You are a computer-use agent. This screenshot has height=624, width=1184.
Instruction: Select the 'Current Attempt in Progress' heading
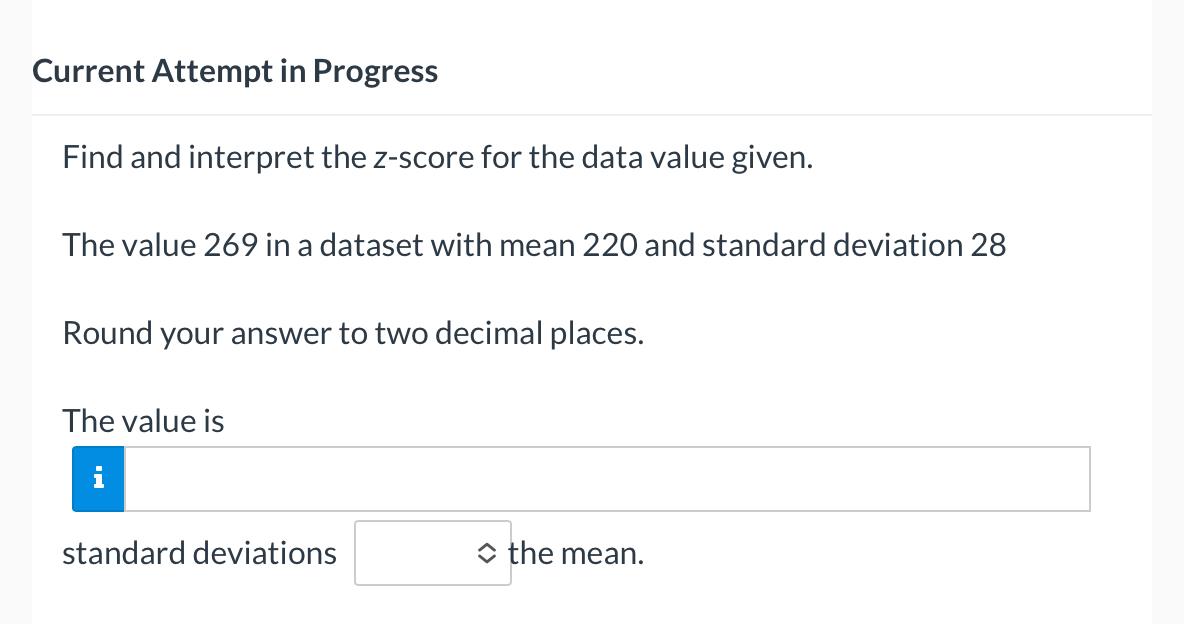235,70
